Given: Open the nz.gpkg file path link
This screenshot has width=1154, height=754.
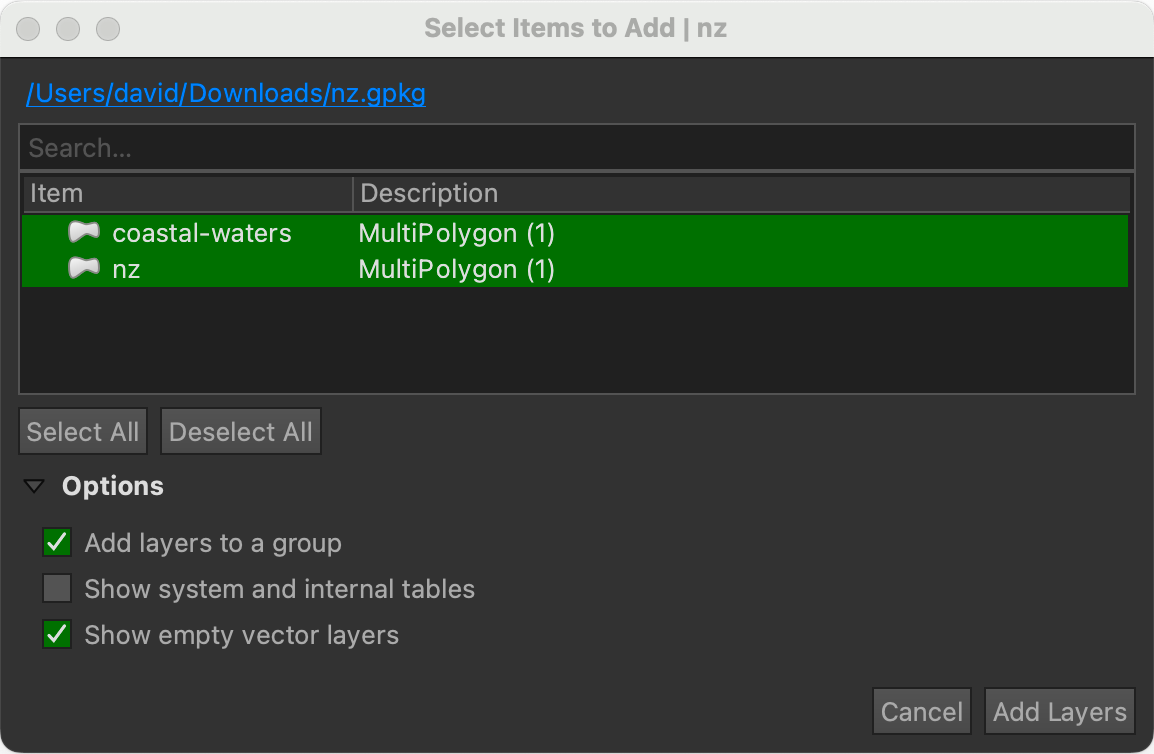Looking at the screenshot, I should coord(226,94).
